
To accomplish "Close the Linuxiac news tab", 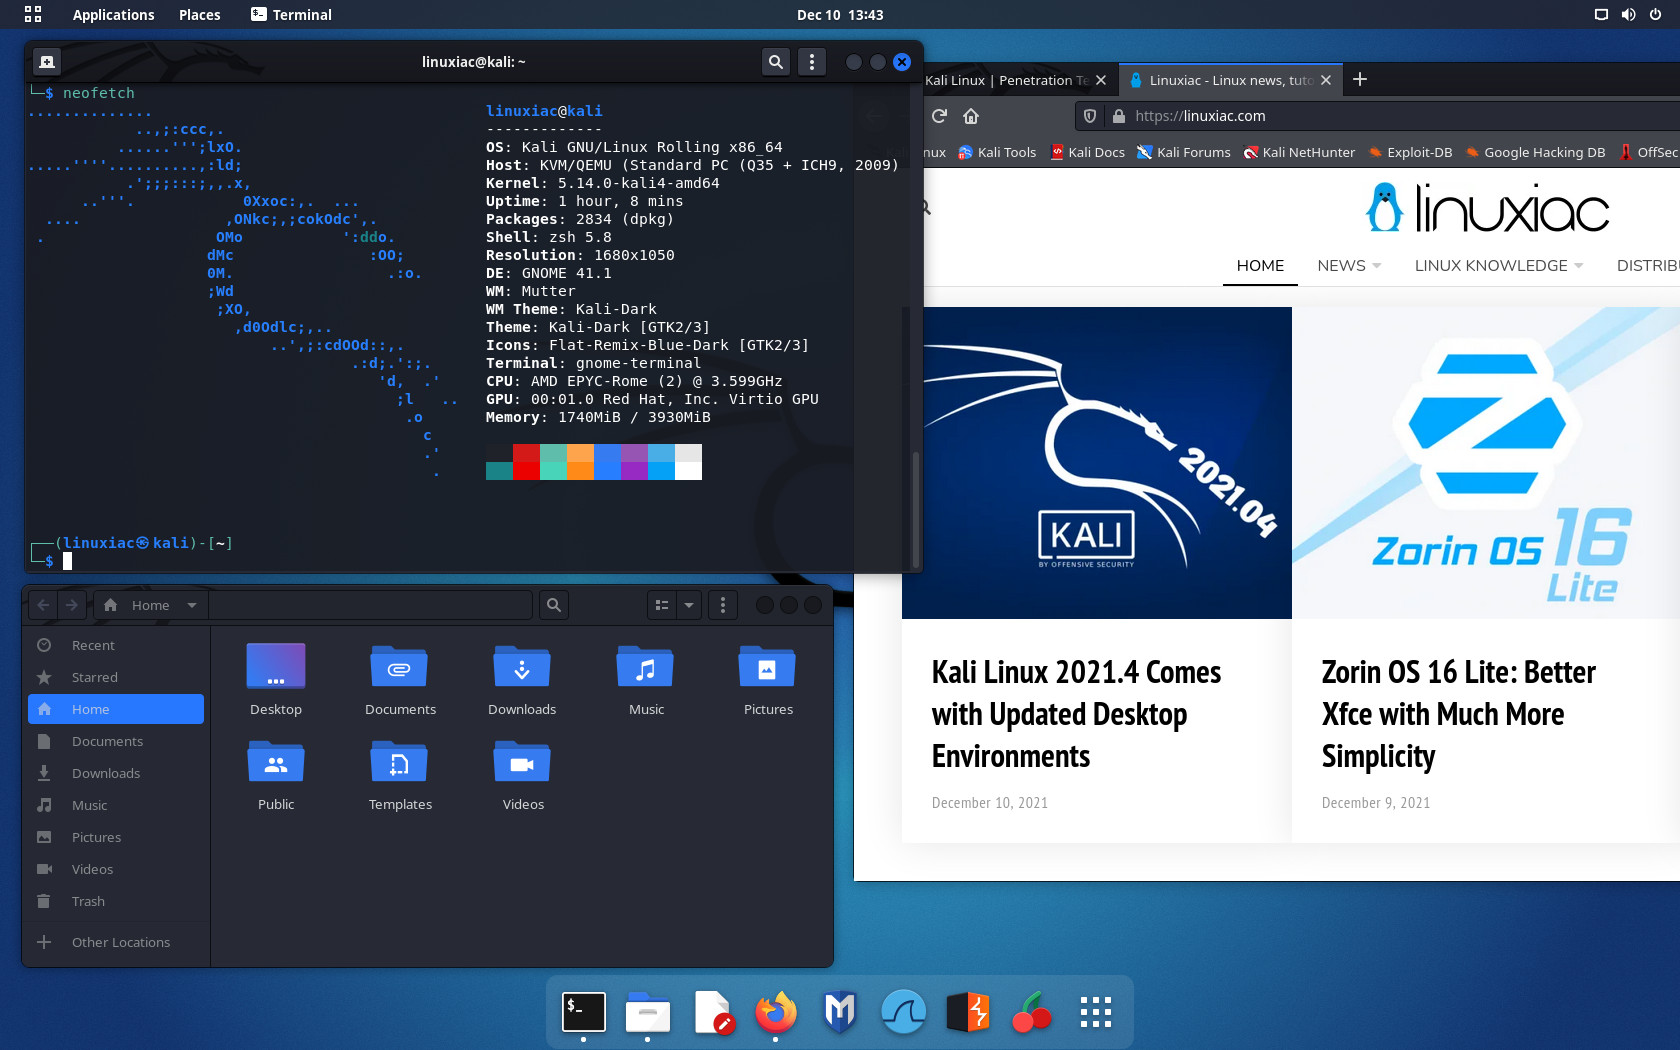I will [x=1326, y=80].
